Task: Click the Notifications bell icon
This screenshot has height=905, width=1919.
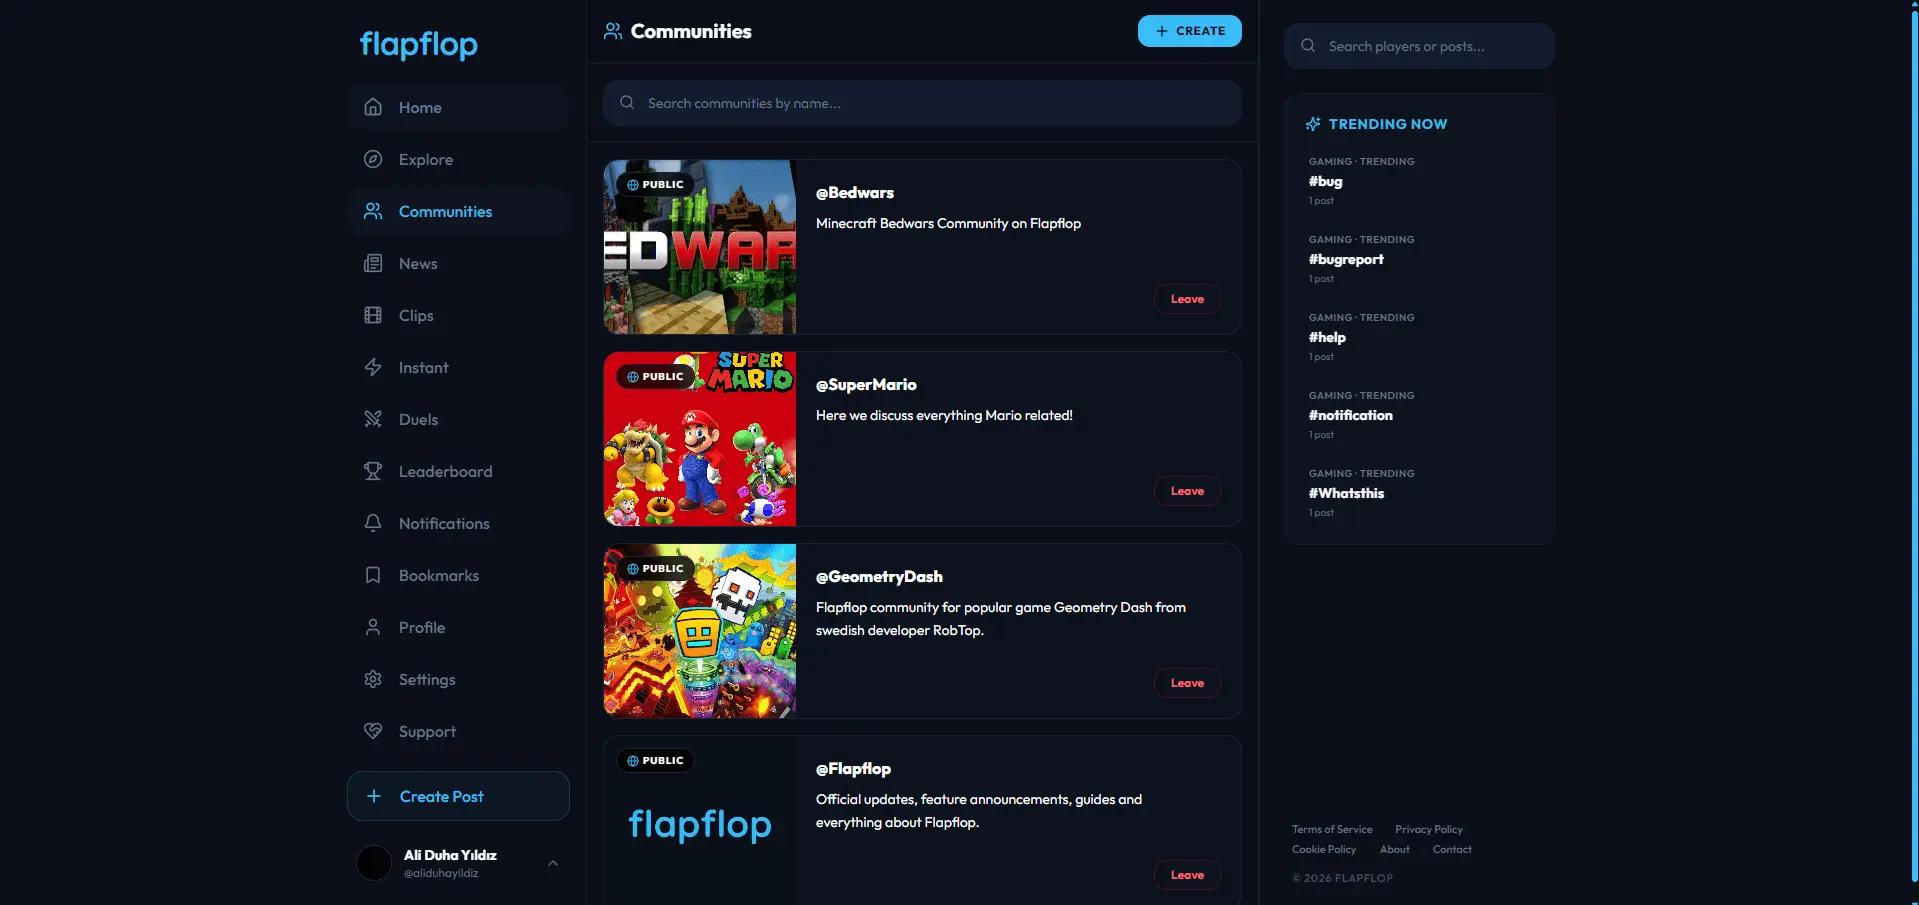Action: [373, 523]
